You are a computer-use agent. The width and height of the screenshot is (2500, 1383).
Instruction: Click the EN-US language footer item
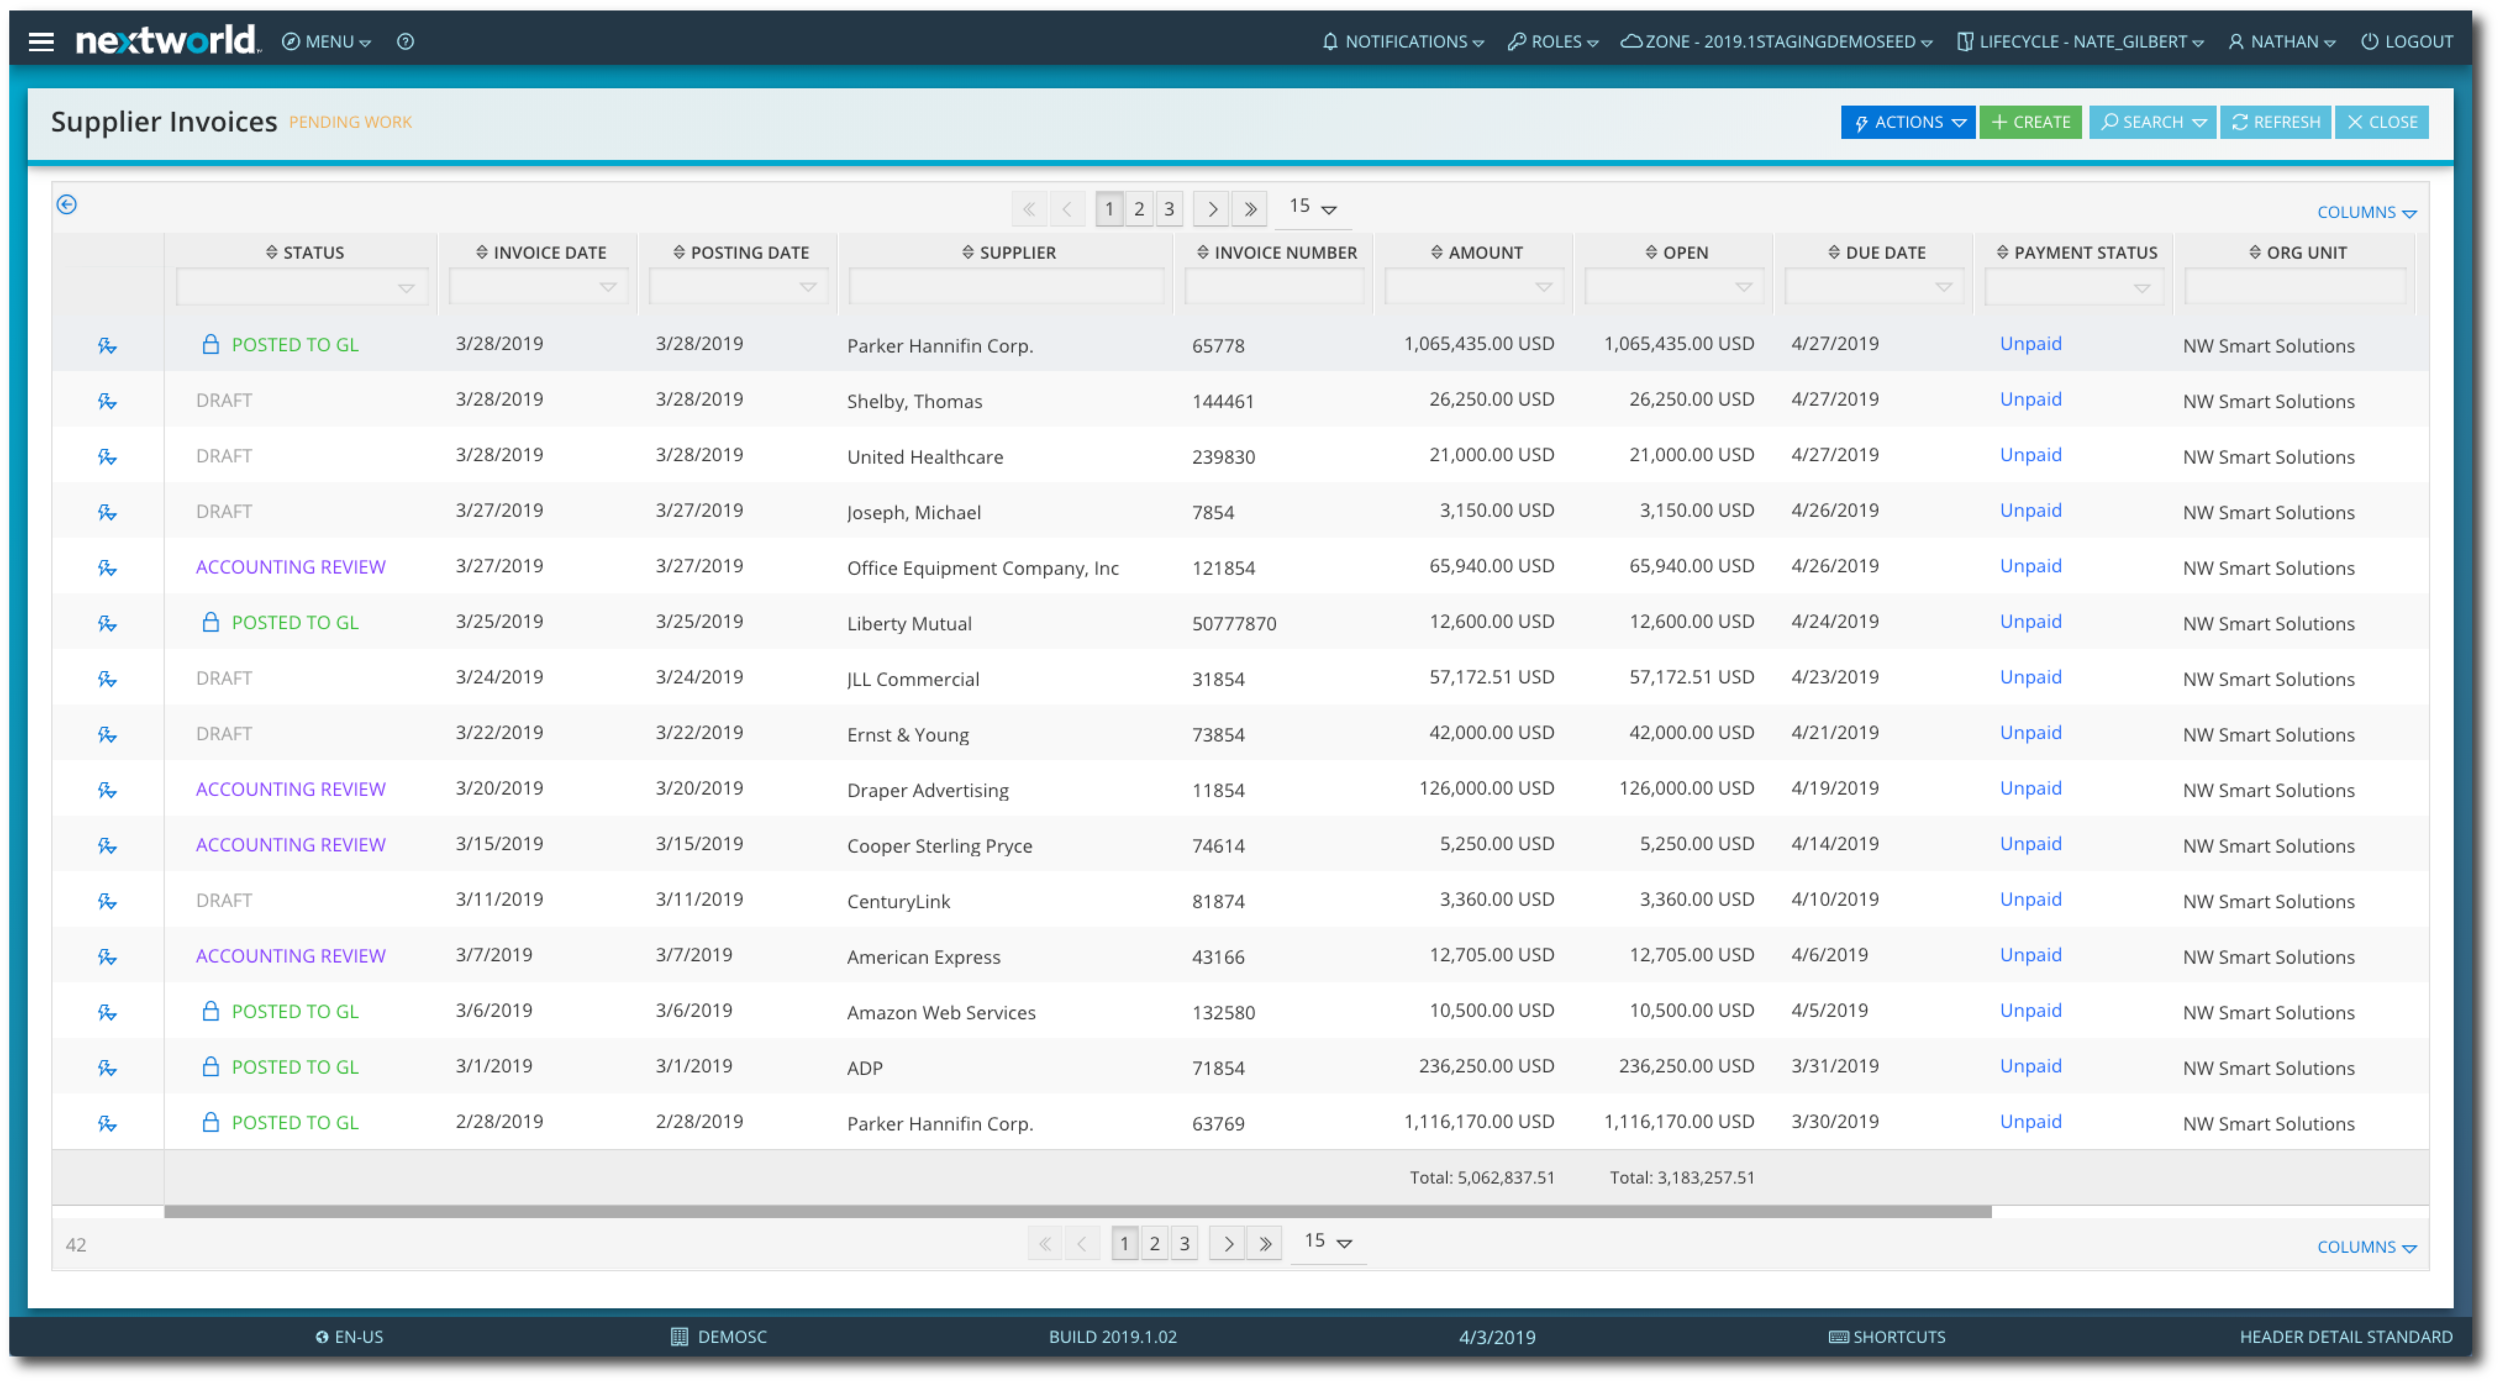[x=349, y=1337]
